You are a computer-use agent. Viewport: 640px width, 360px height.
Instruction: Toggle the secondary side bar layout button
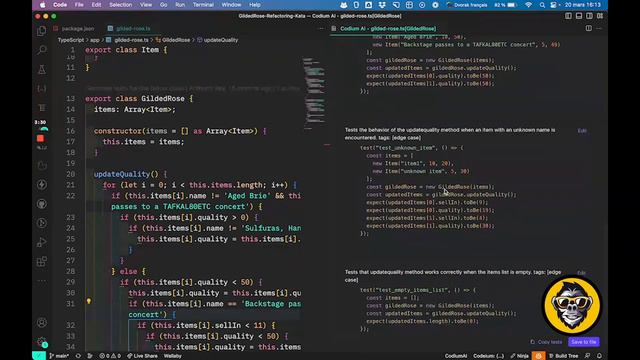coord(589,16)
